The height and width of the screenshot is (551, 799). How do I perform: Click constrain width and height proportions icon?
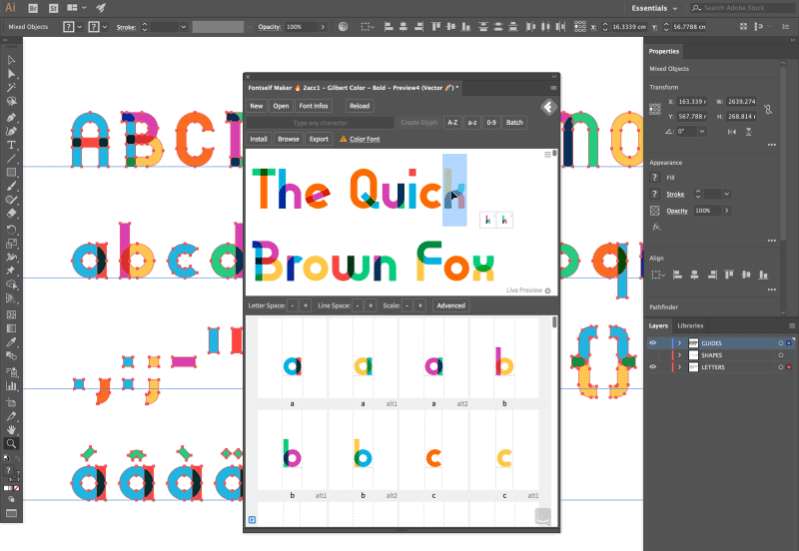[x=768, y=109]
